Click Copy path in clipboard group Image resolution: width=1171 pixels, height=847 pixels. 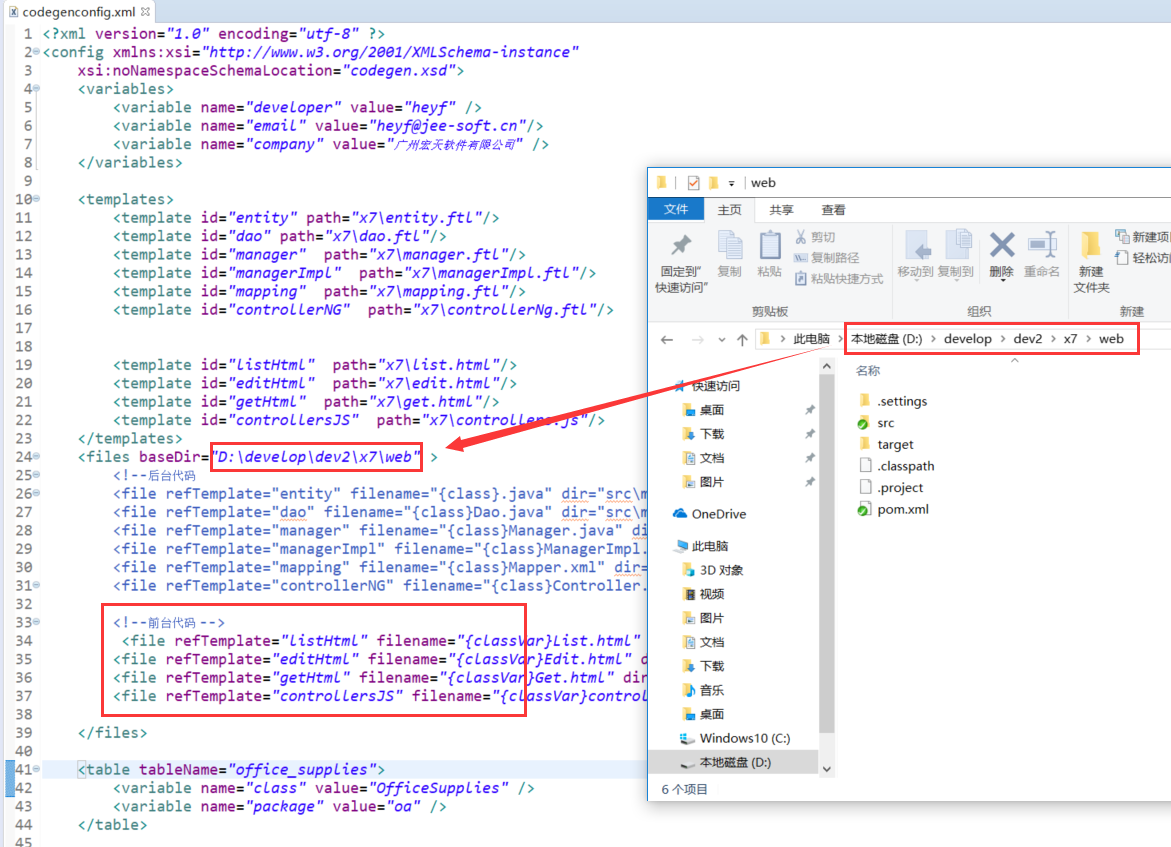coord(826,258)
